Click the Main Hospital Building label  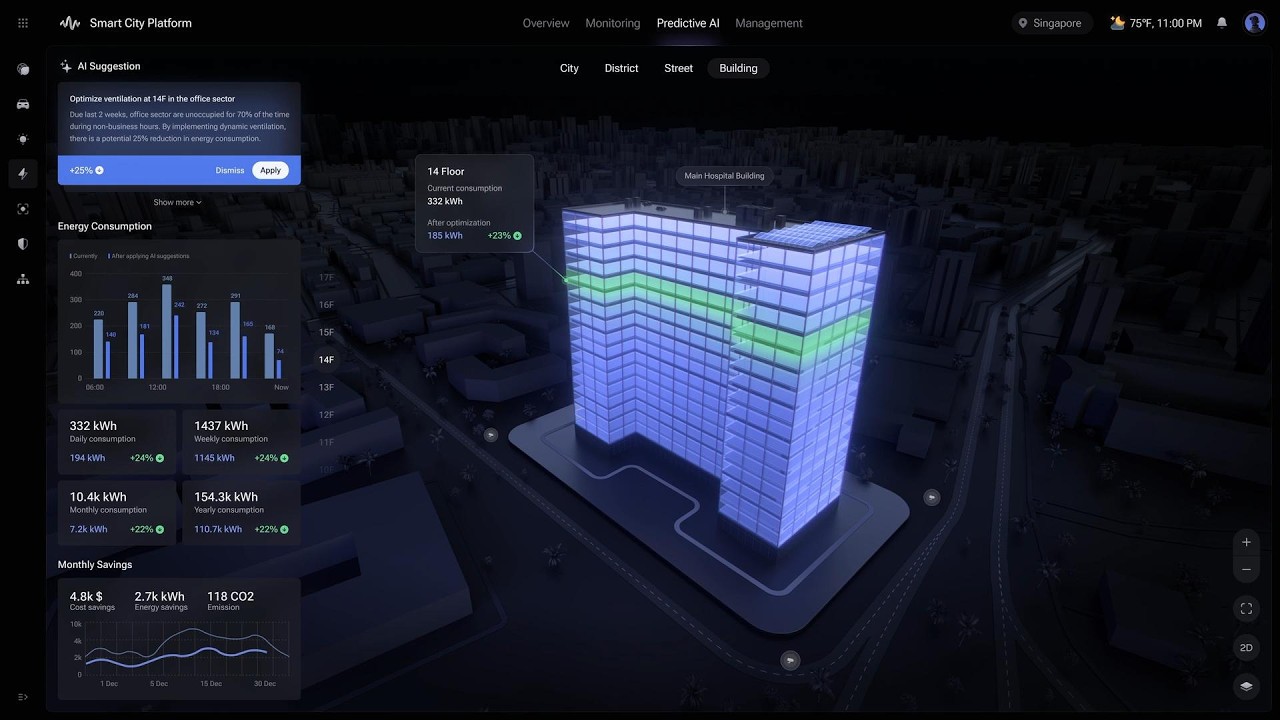click(x=724, y=176)
